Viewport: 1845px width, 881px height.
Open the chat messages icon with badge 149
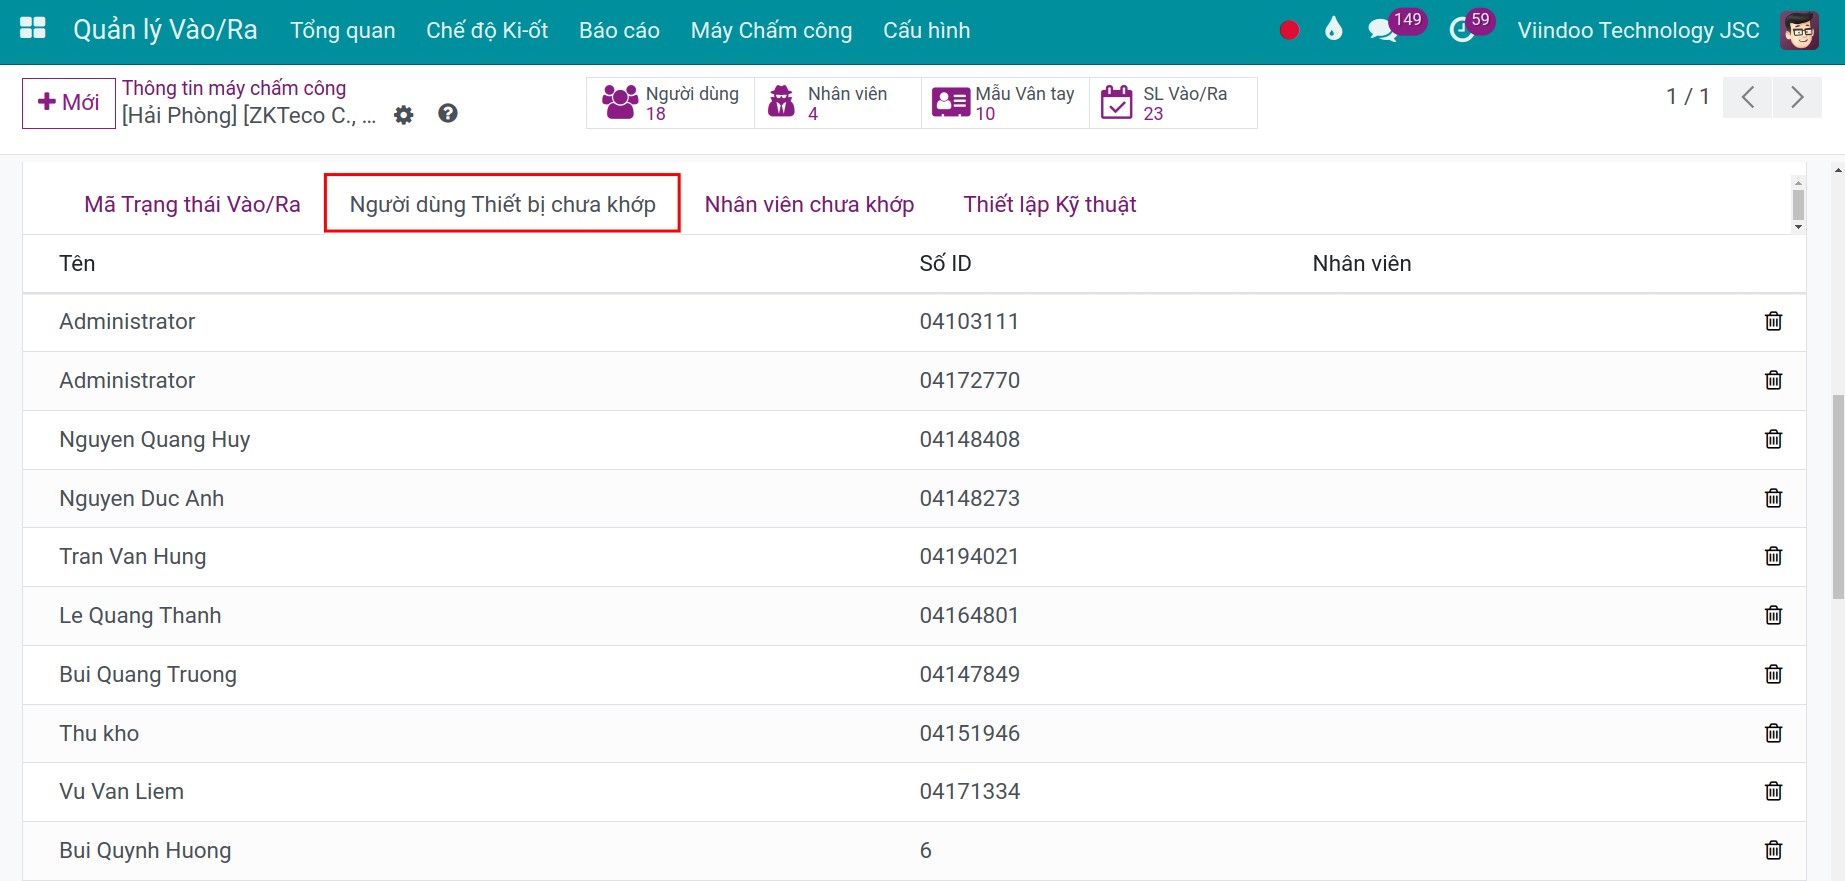1382,30
